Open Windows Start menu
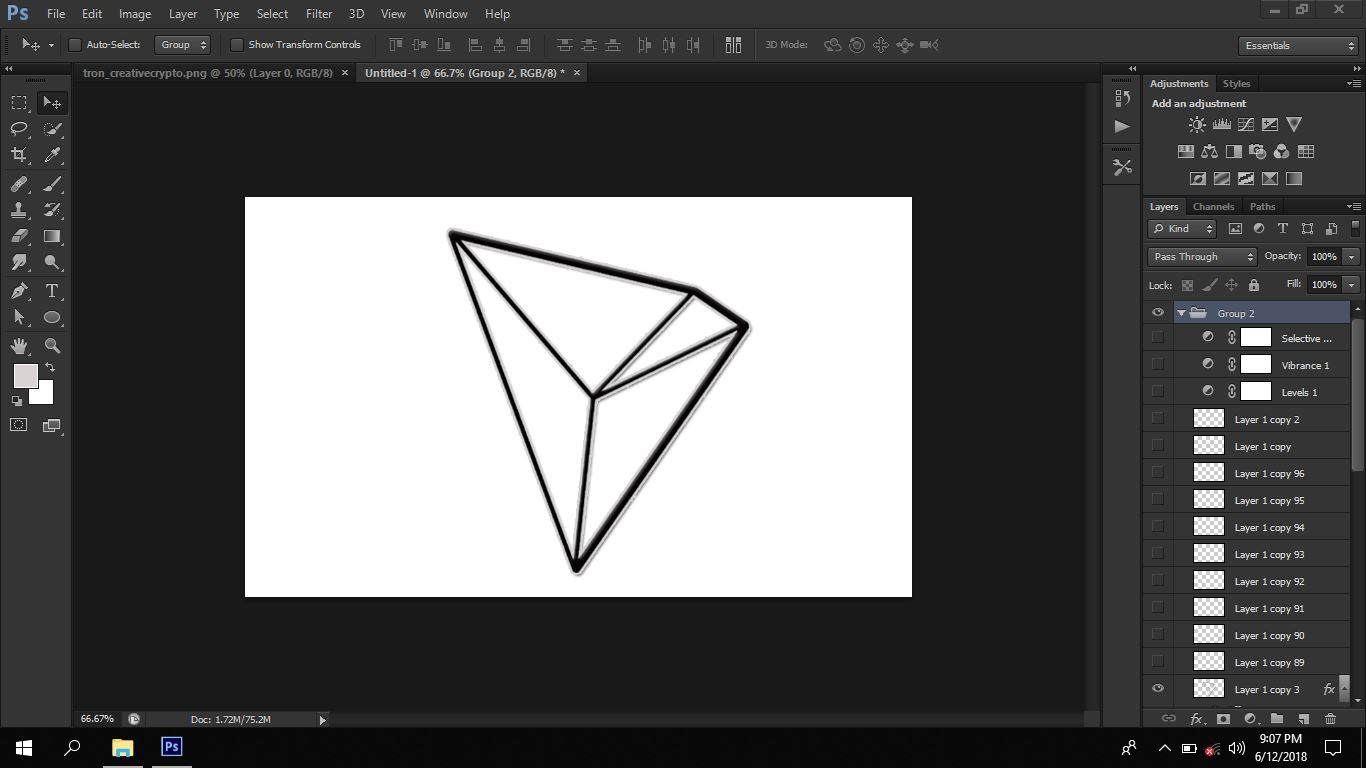The height and width of the screenshot is (768, 1366). (x=24, y=747)
